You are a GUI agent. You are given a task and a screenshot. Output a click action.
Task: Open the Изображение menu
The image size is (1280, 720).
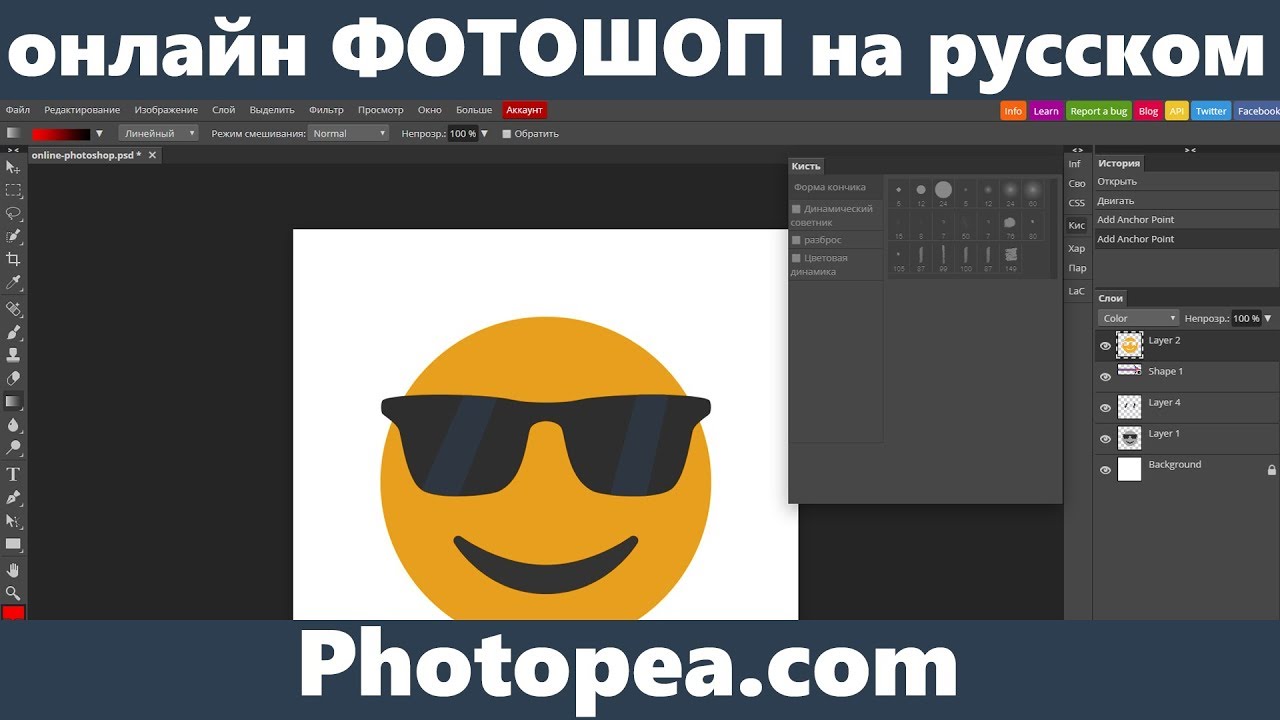click(x=166, y=110)
